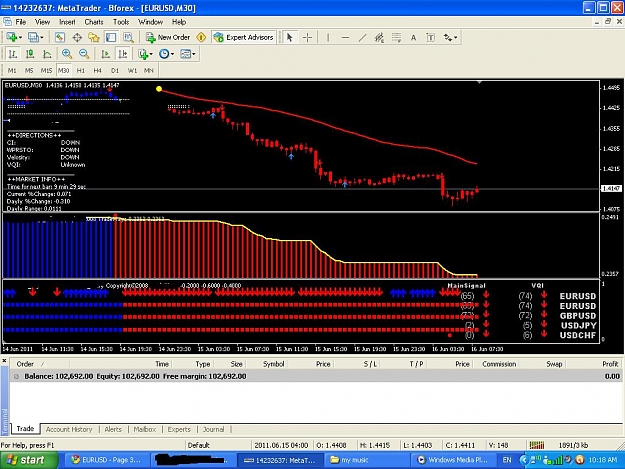The width and height of the screenshot is (625, 469).
Task: Select the equidistant channel tool
Action: [x=379, y=37]
